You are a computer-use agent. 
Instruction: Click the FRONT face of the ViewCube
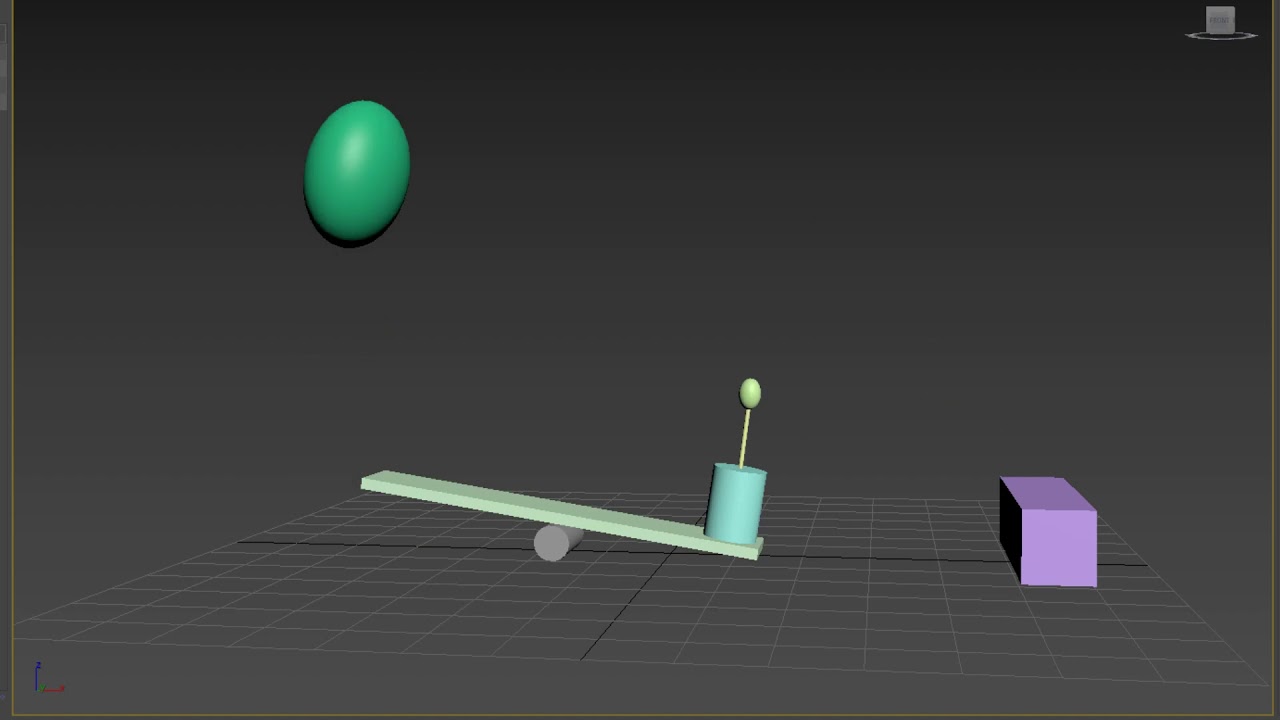(x=1220, y=20)
